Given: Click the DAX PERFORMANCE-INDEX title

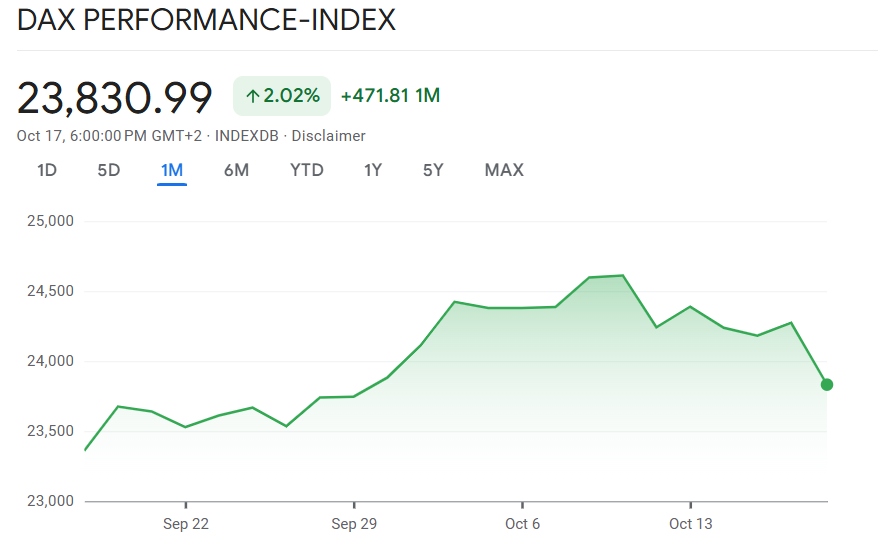Looking at the screenshot, I should tap(206, 20).
